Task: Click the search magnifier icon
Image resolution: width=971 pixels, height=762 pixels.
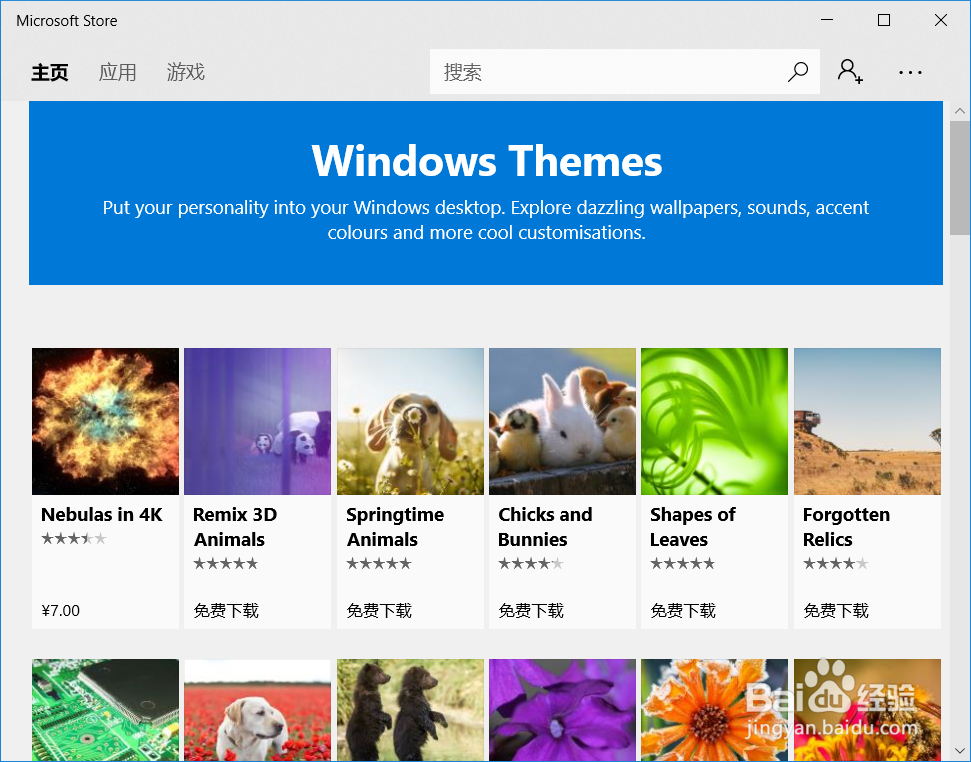Action: [798, 72]
